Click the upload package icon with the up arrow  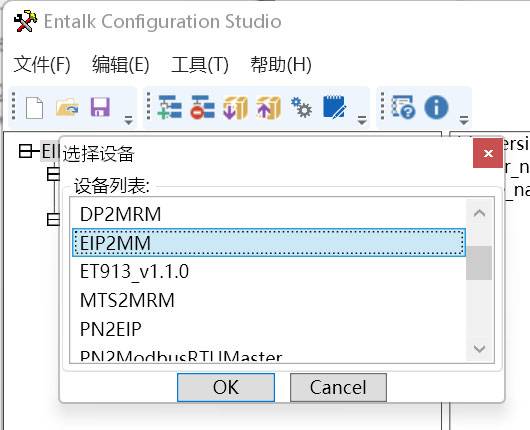point(268,108)
